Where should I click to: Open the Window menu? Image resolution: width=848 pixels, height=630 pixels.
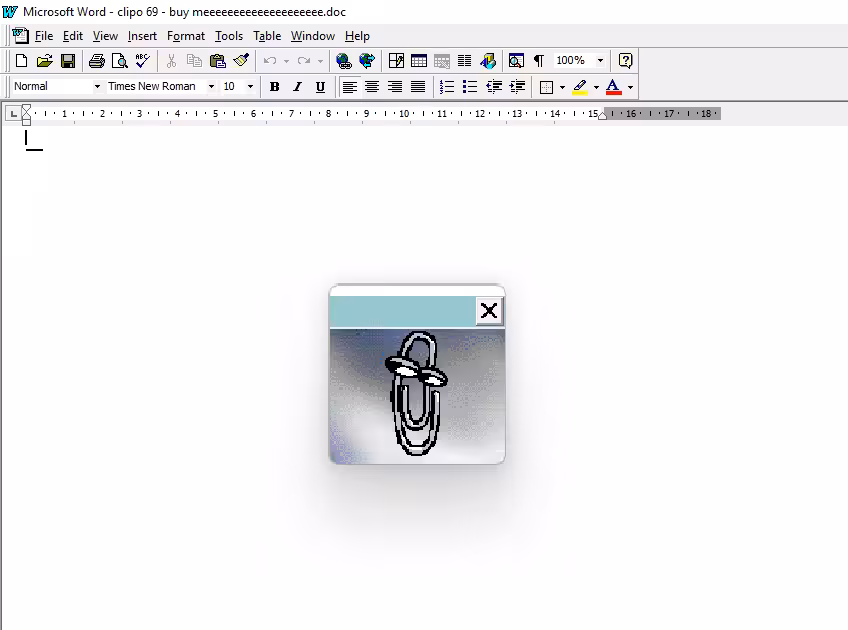(x=313, y=36)
